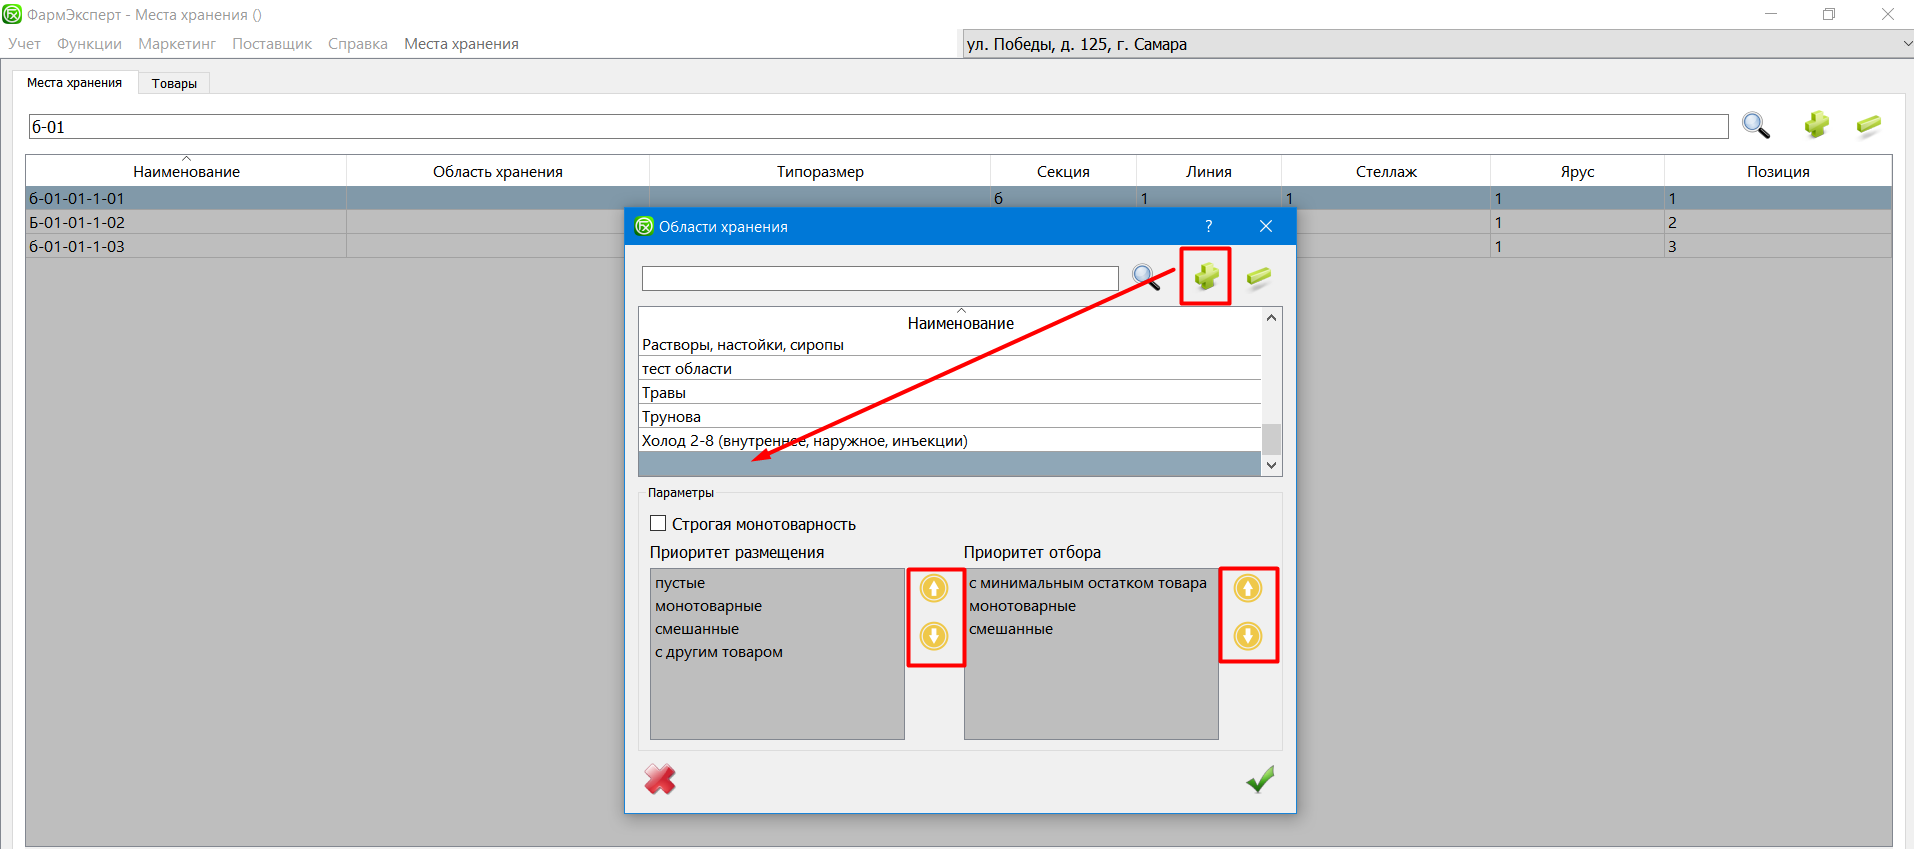This screenshot has width=1914, height=849.
Task: Cancel with the red cross icon
Action: 660,779
